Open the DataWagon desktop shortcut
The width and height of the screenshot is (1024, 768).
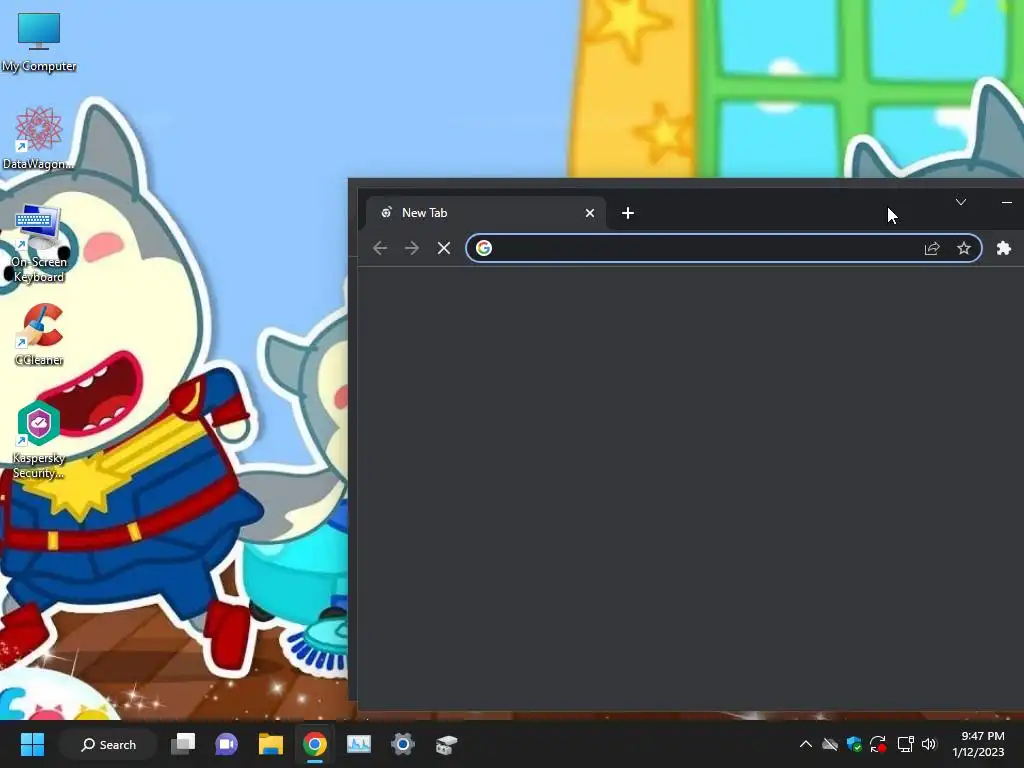pos(38,138)
